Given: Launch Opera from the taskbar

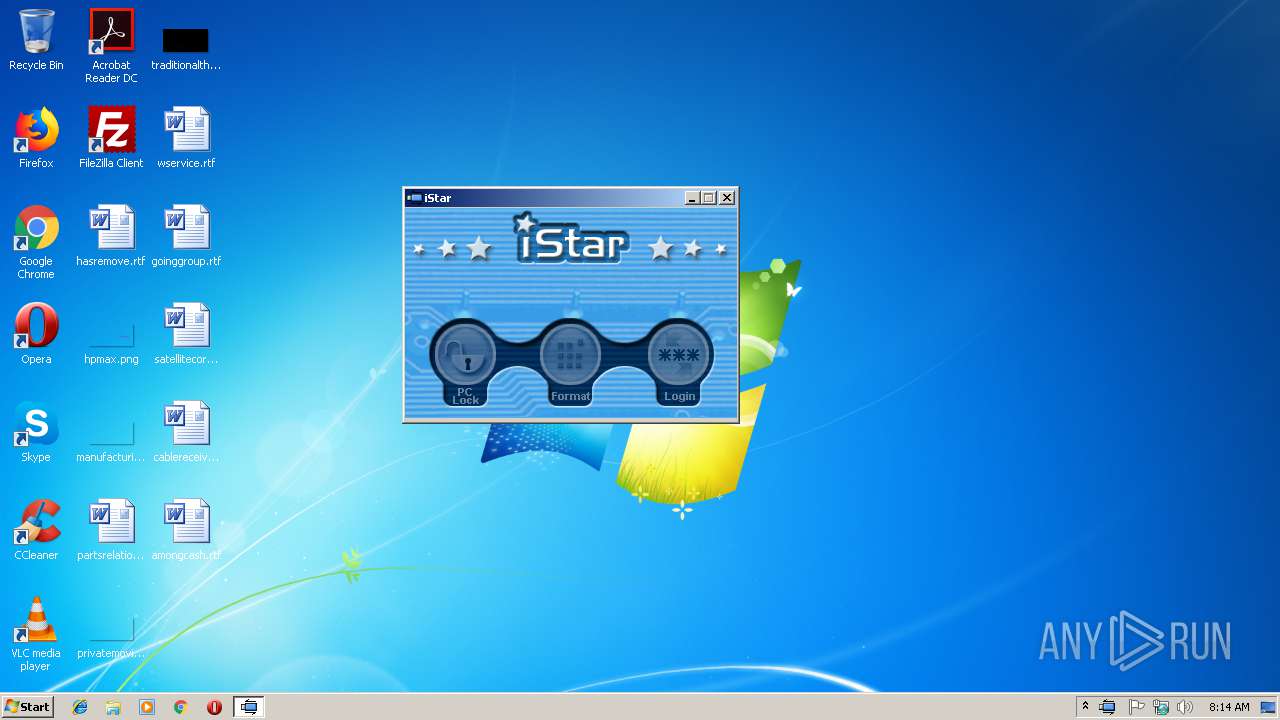Looking at the screenshot, I should point(214,707).
